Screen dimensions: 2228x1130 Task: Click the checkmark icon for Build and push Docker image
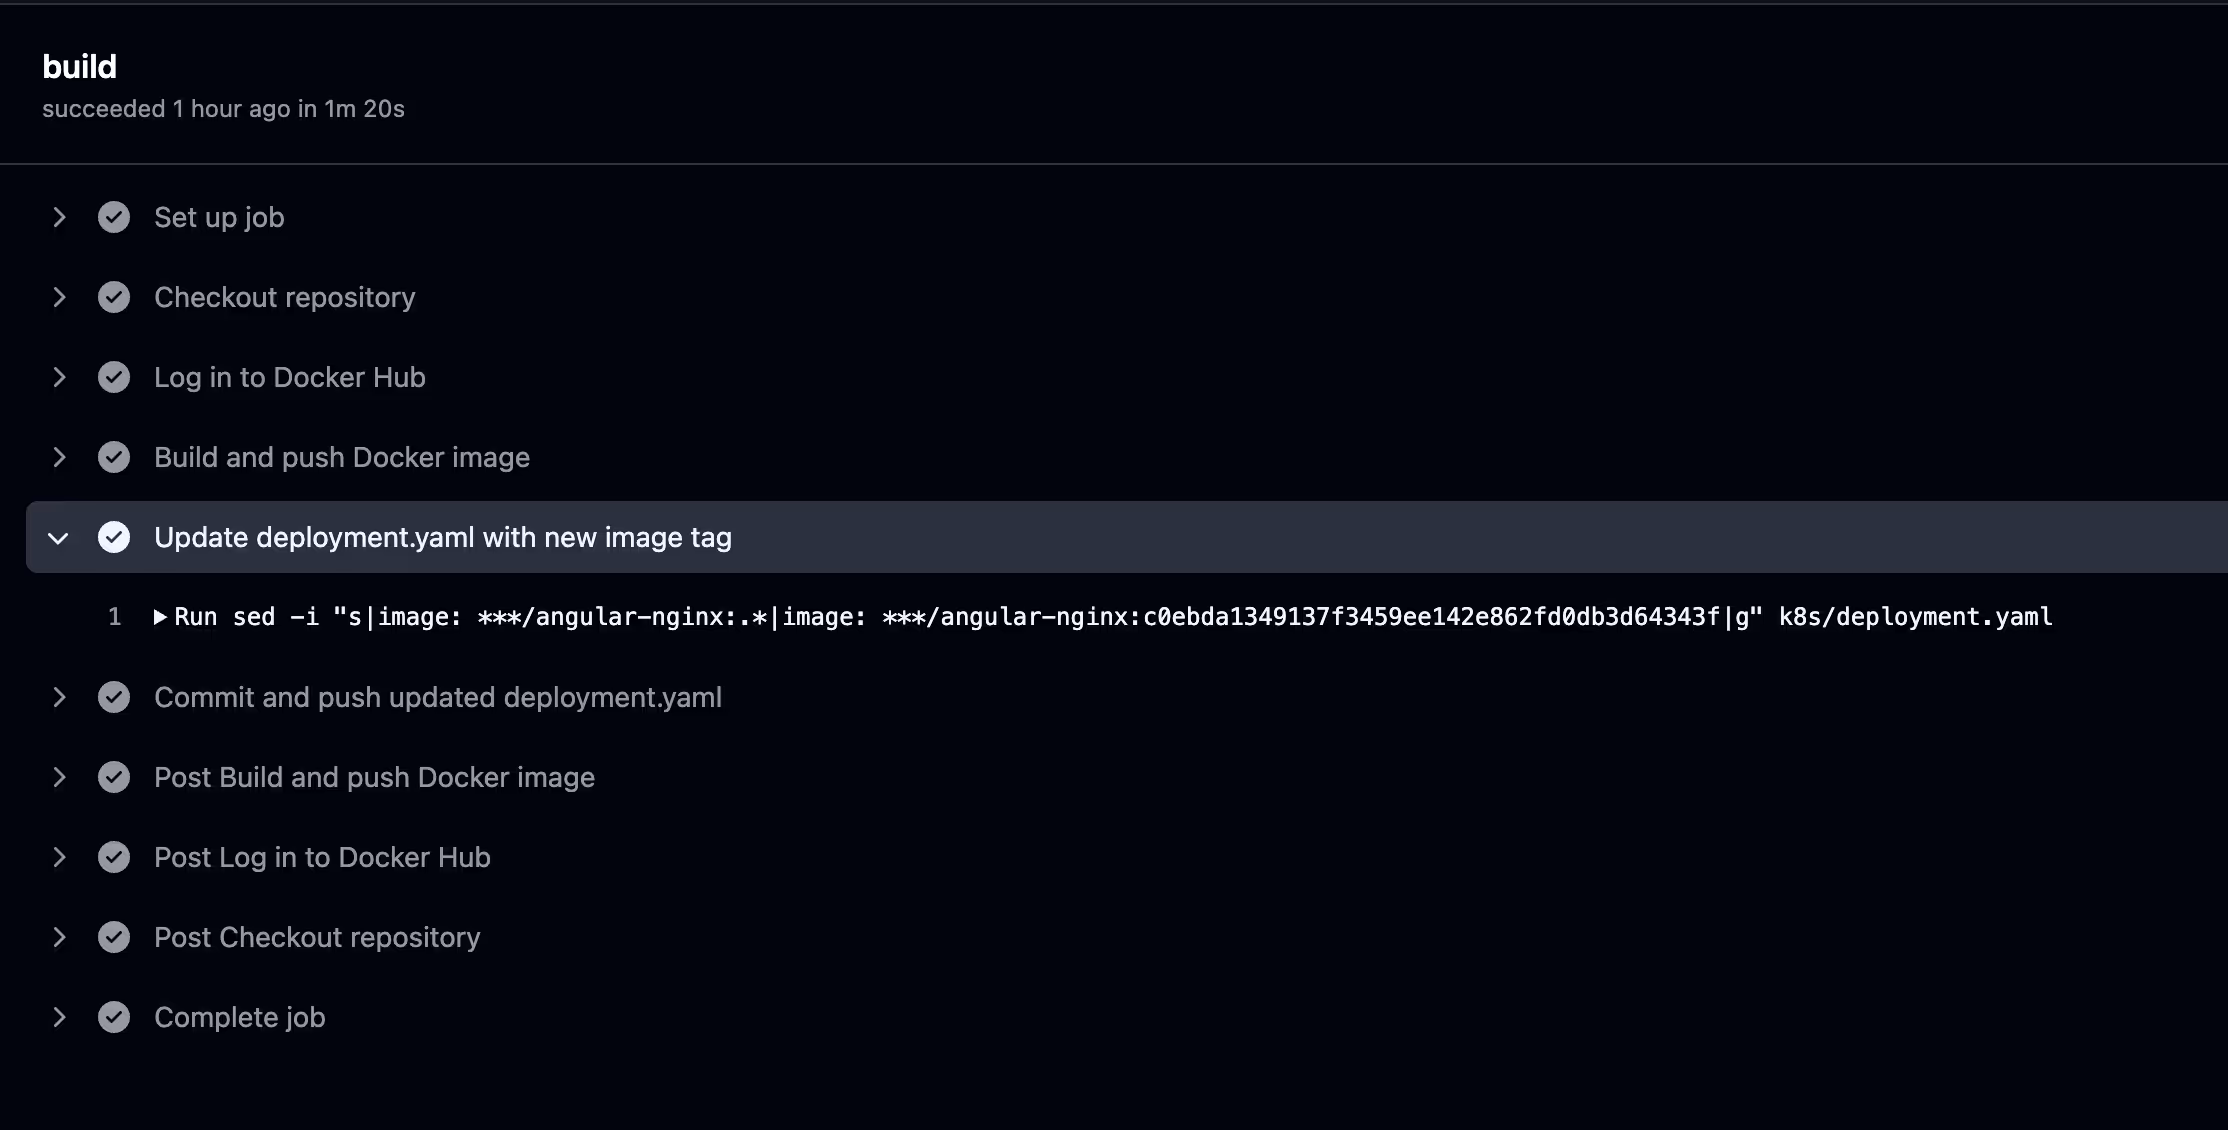pyautogui.click(x=114, y=457)
